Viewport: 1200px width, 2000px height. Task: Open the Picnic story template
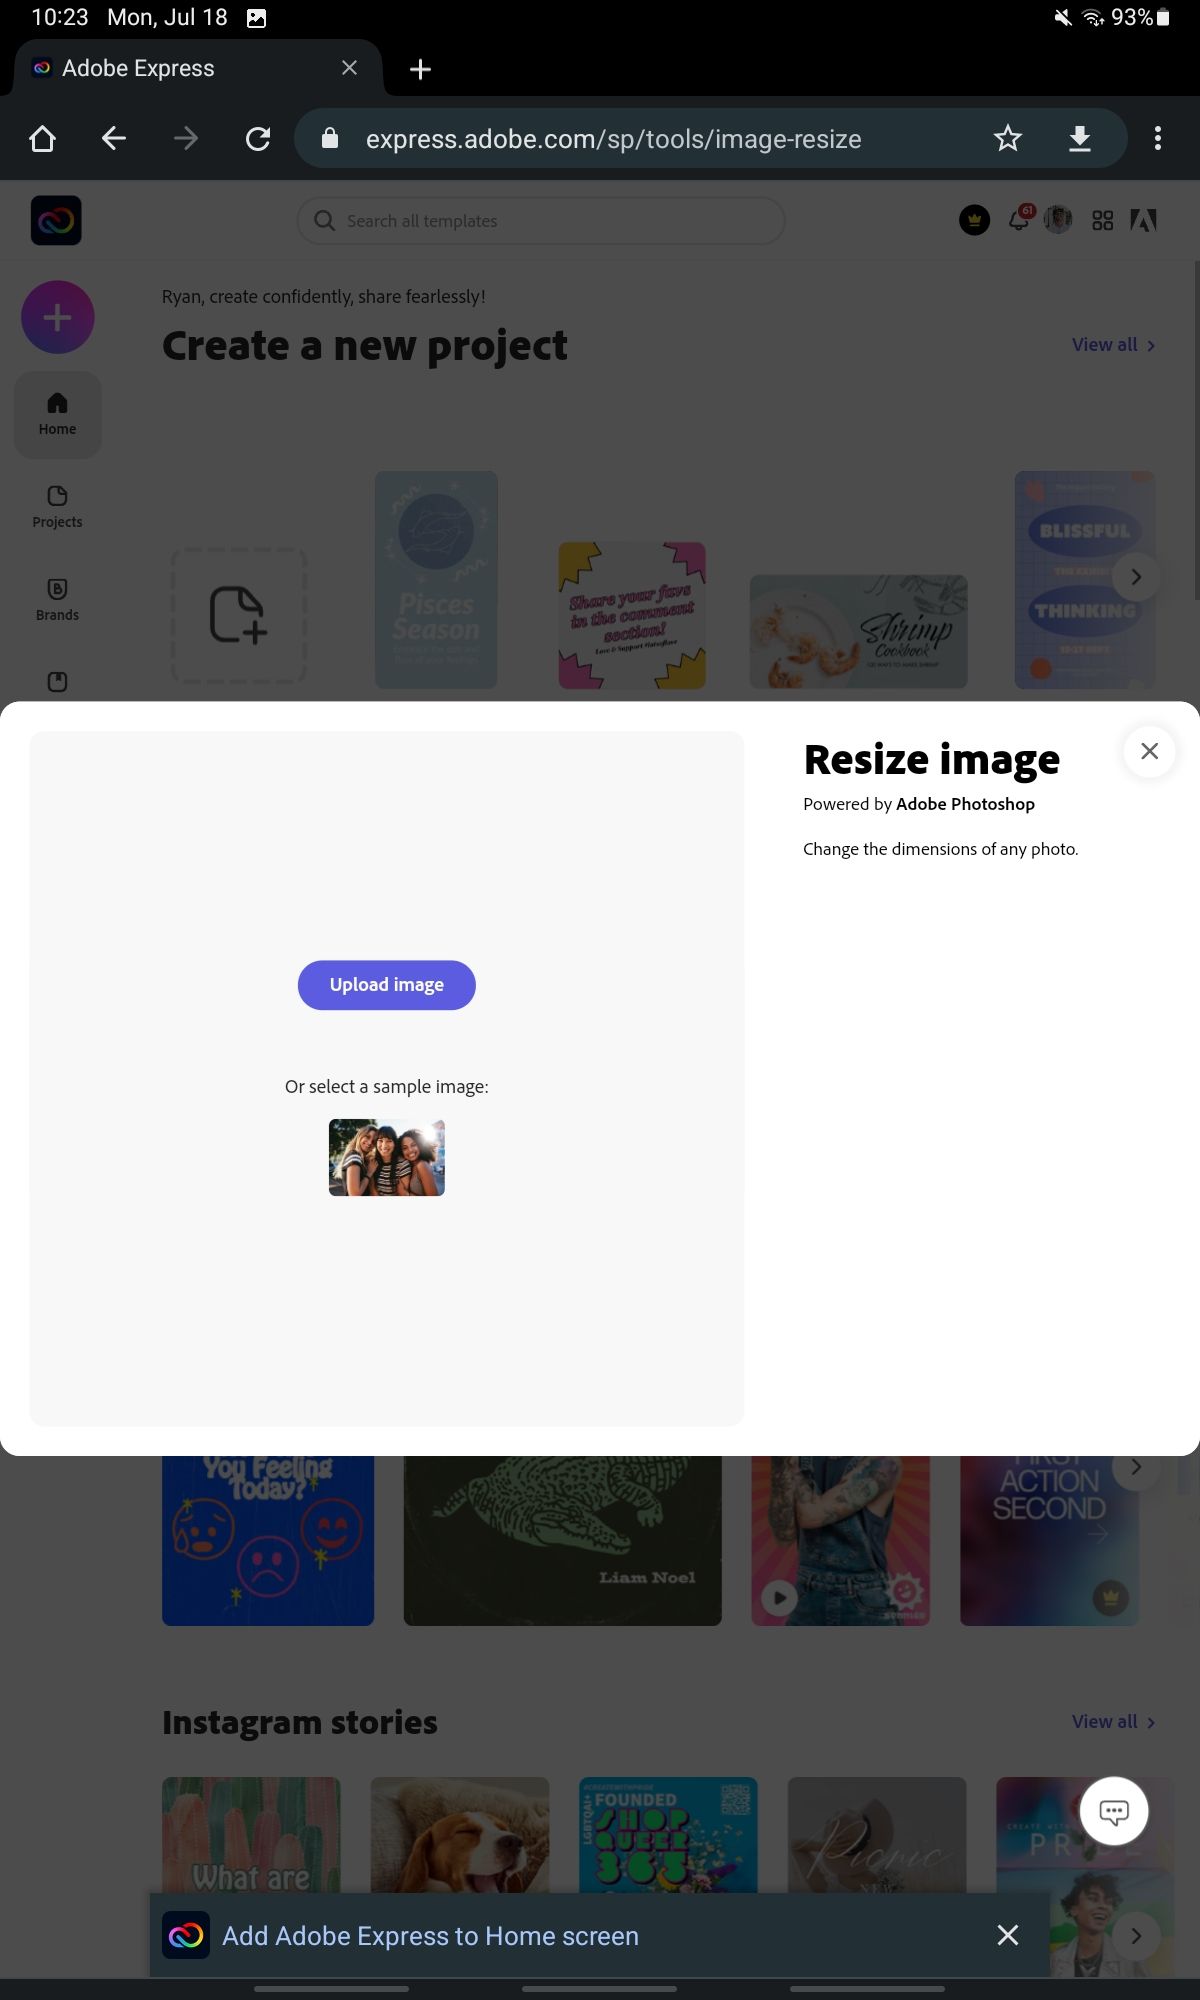click(x=877, y=1835)
